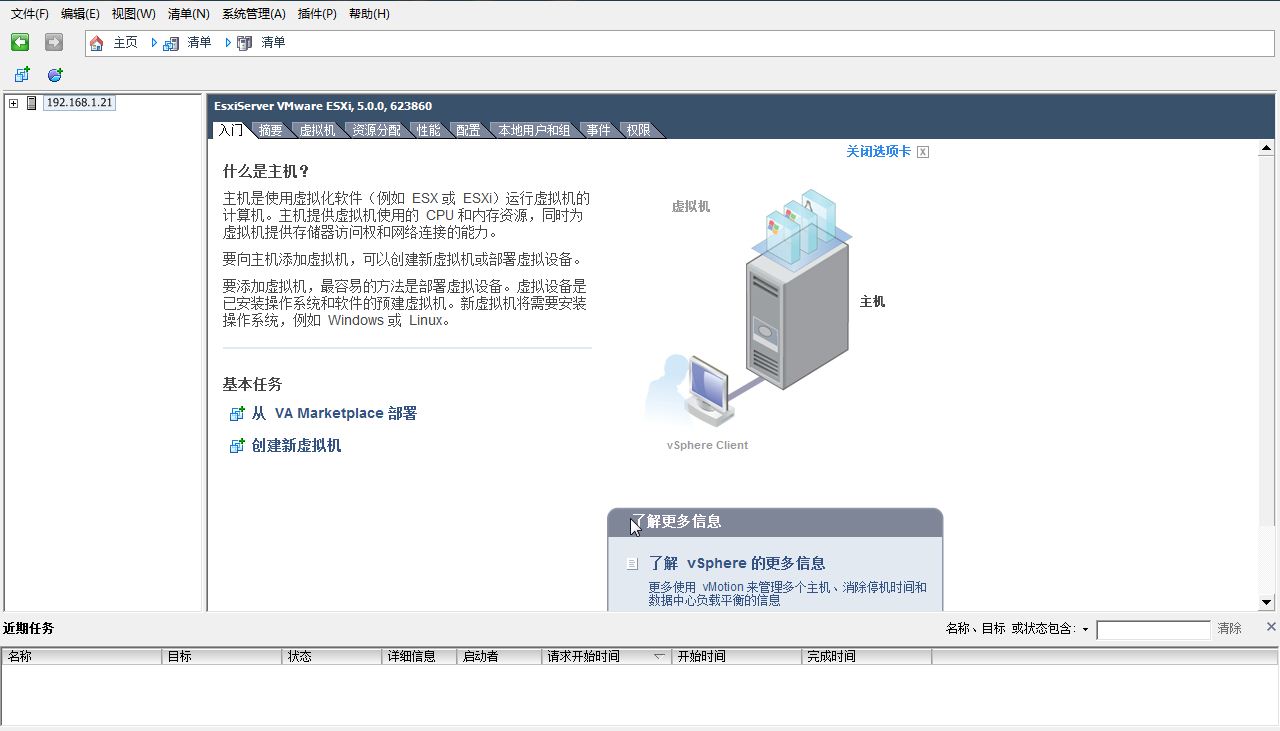
Task: Expand the 192.168.1.21 host tree node
Action: pos(13,103)
